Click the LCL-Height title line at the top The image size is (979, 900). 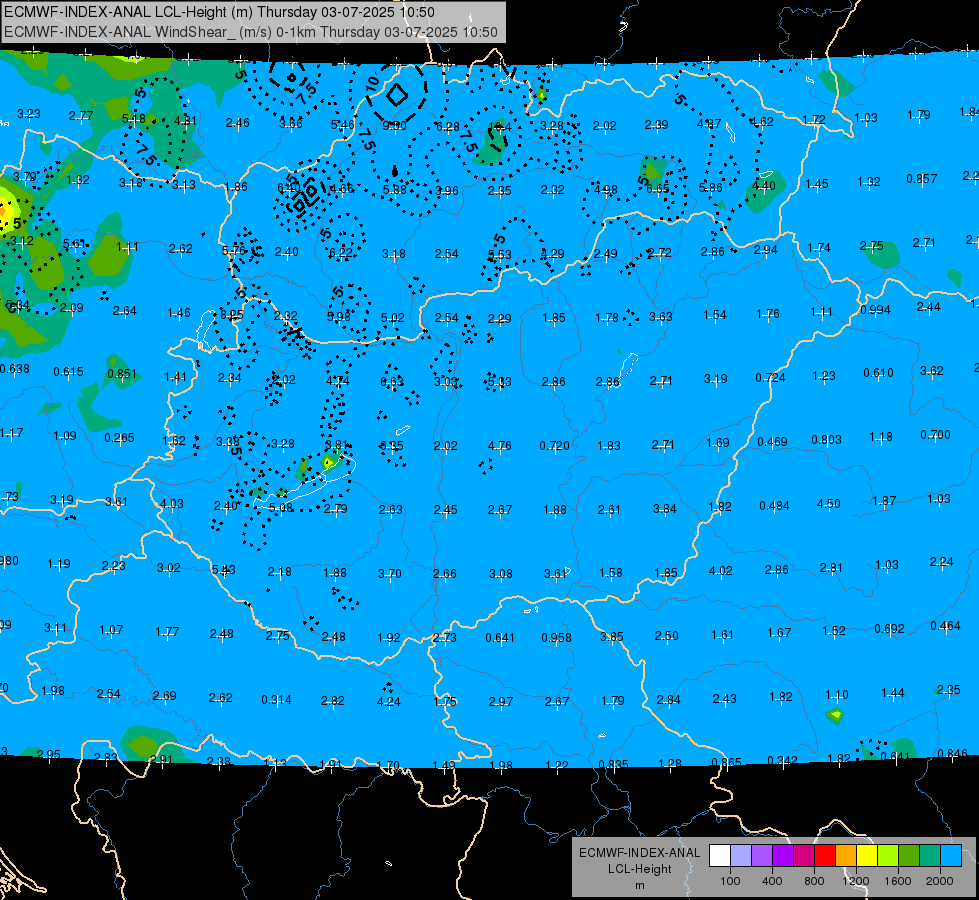click(219, 12)
